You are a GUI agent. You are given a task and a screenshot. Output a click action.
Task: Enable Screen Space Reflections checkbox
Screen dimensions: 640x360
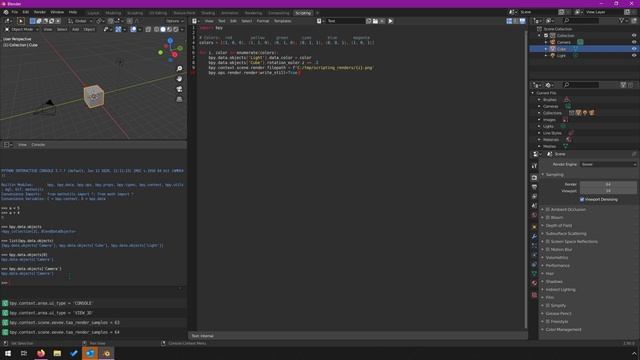pyautogui.click(x=548, y=242)
